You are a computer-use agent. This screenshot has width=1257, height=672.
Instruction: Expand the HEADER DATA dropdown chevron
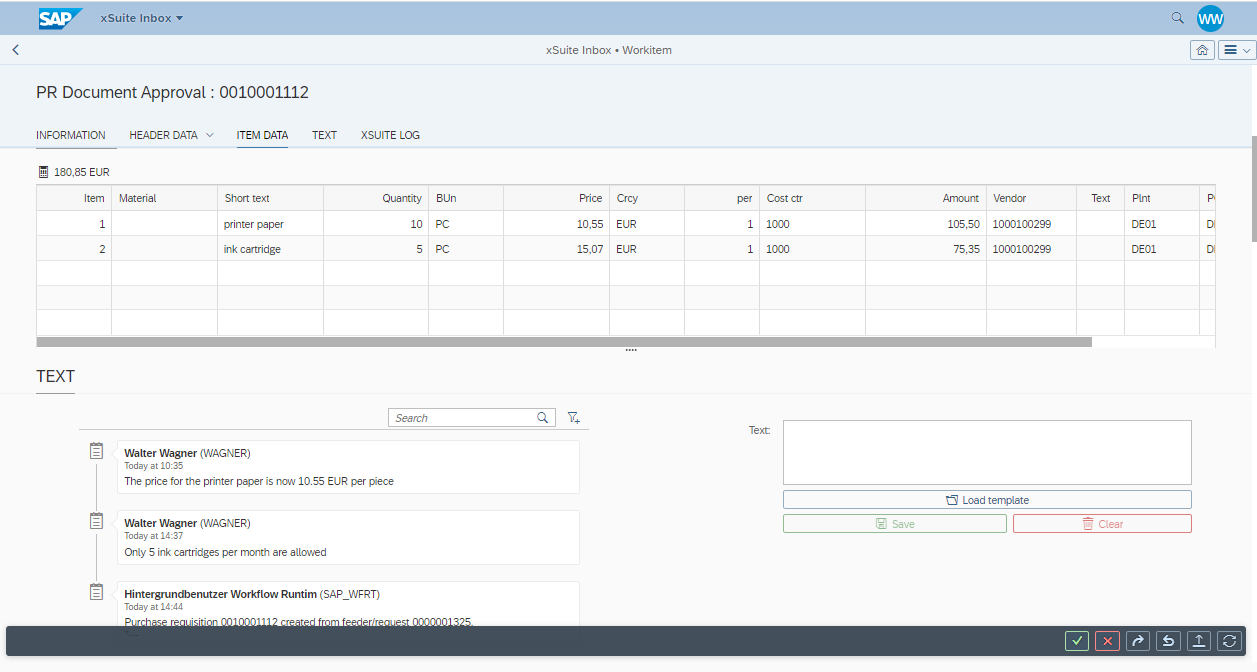(208, 135)
